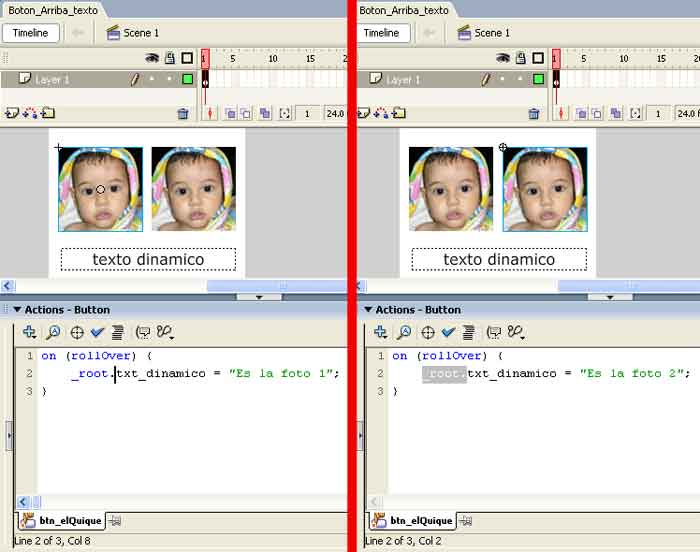Insert a new layer in left timeline

click(x=12, y=113)
